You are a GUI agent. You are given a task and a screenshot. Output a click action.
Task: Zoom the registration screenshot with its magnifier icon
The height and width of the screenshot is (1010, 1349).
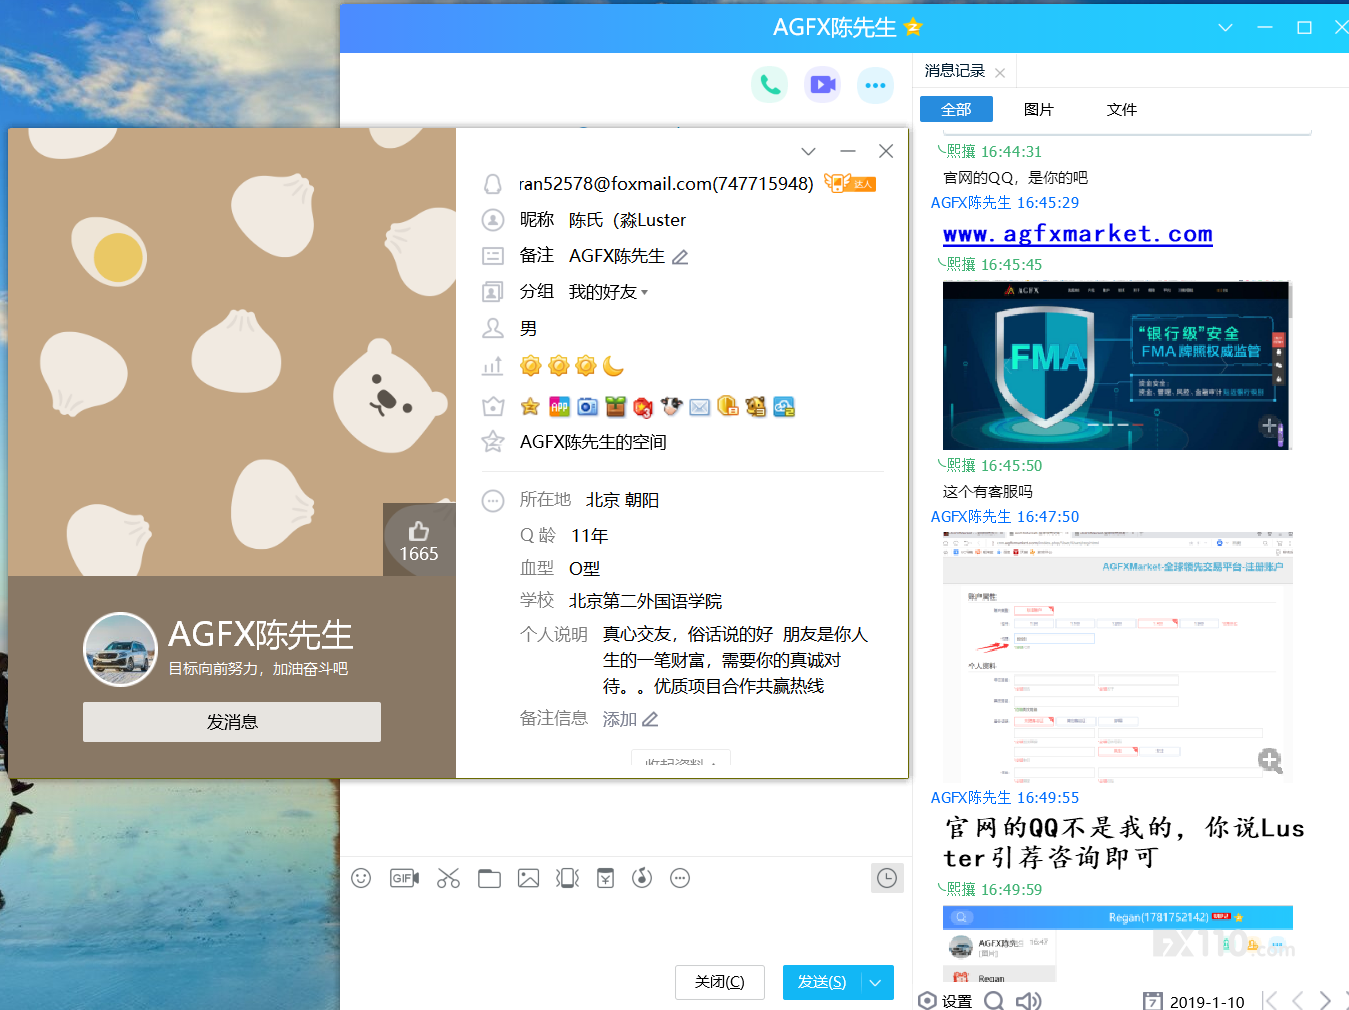[1270, 761]
